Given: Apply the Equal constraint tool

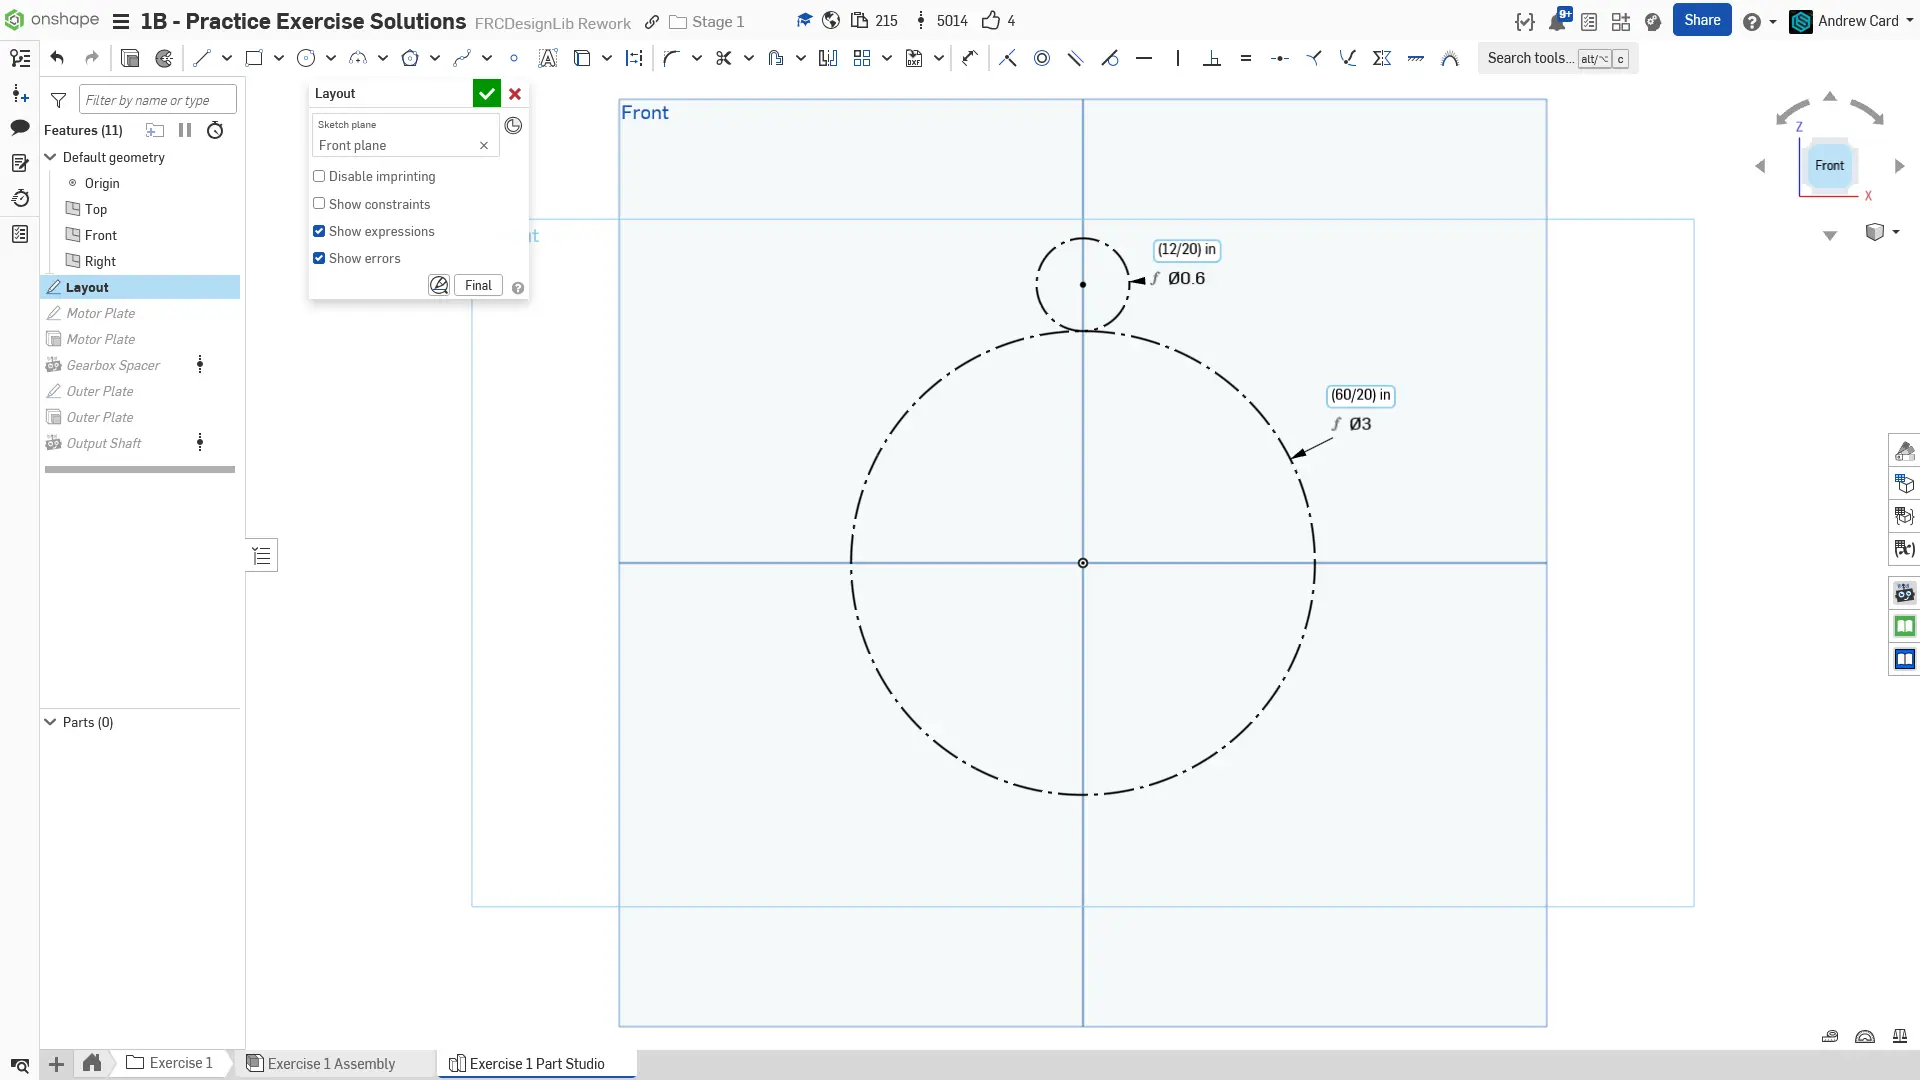Looking at the screenshot, I should coord(1246,58).
